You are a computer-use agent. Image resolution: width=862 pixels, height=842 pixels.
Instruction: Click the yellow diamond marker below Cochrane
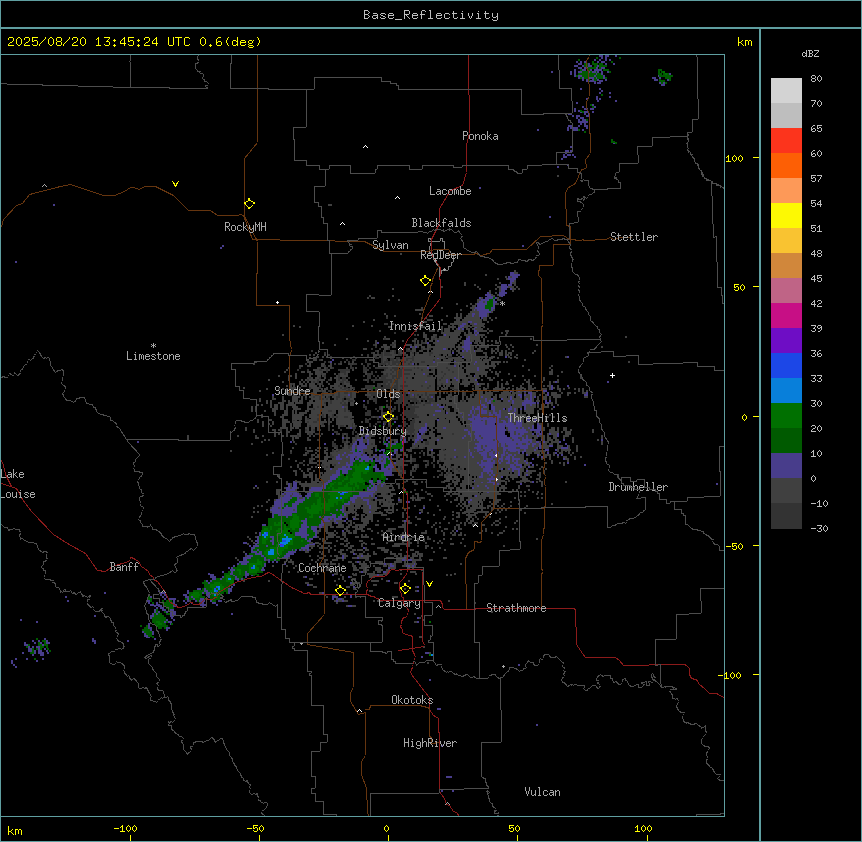pyautogui.click(x=340, y=591)
